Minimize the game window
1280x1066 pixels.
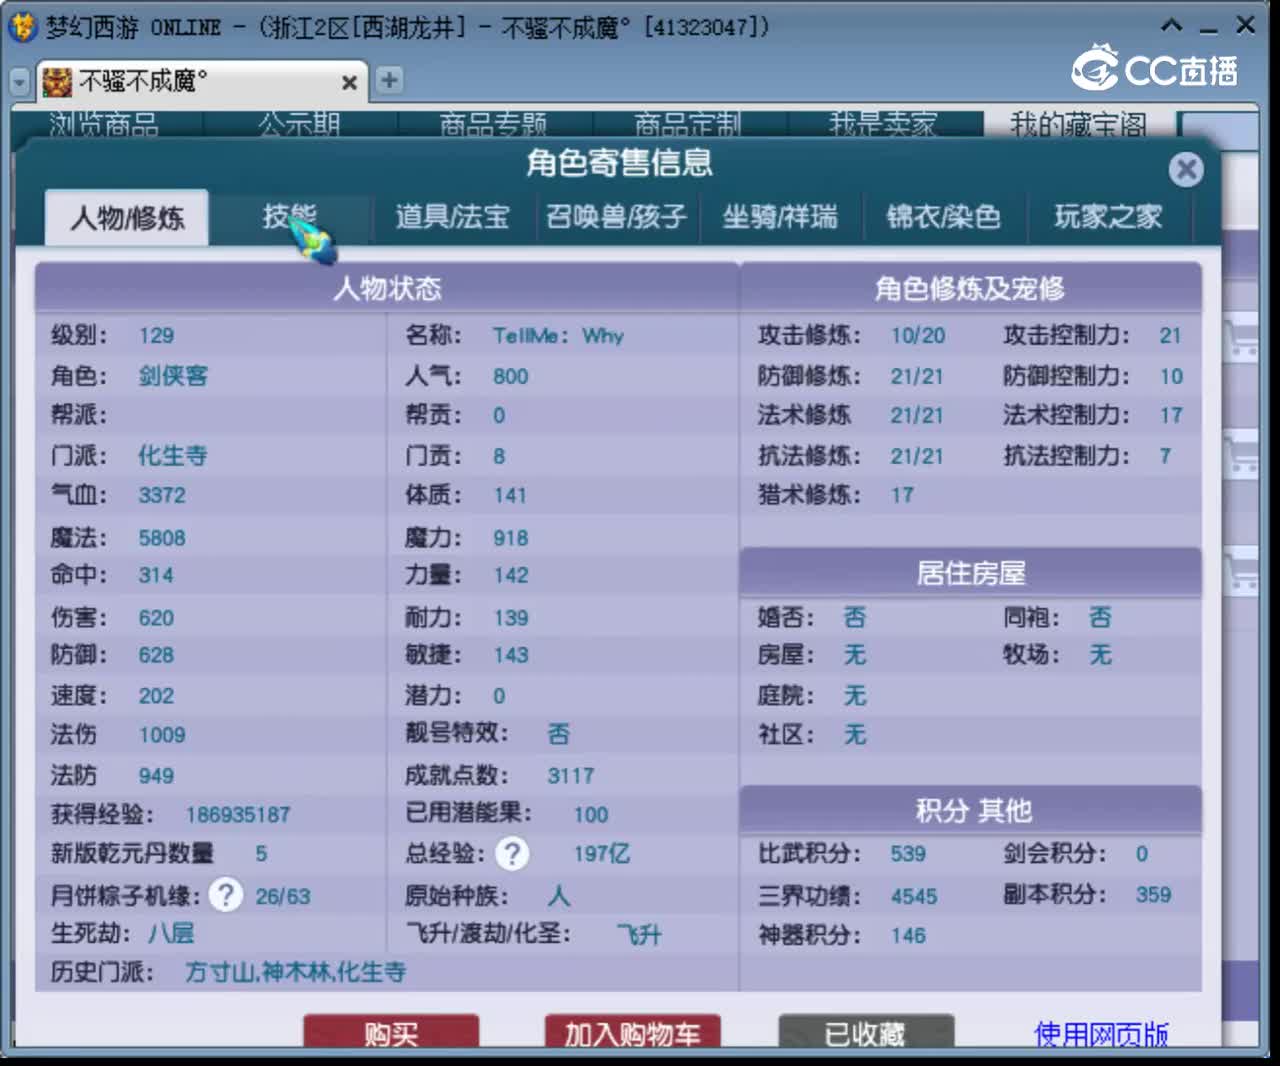(x=1209, y=27)
